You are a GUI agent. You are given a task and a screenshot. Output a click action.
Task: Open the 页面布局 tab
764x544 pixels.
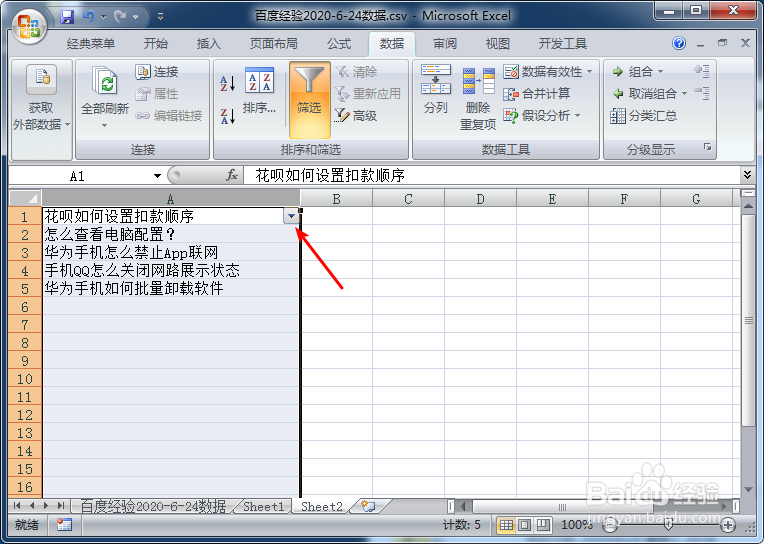[x=274, y=44]
